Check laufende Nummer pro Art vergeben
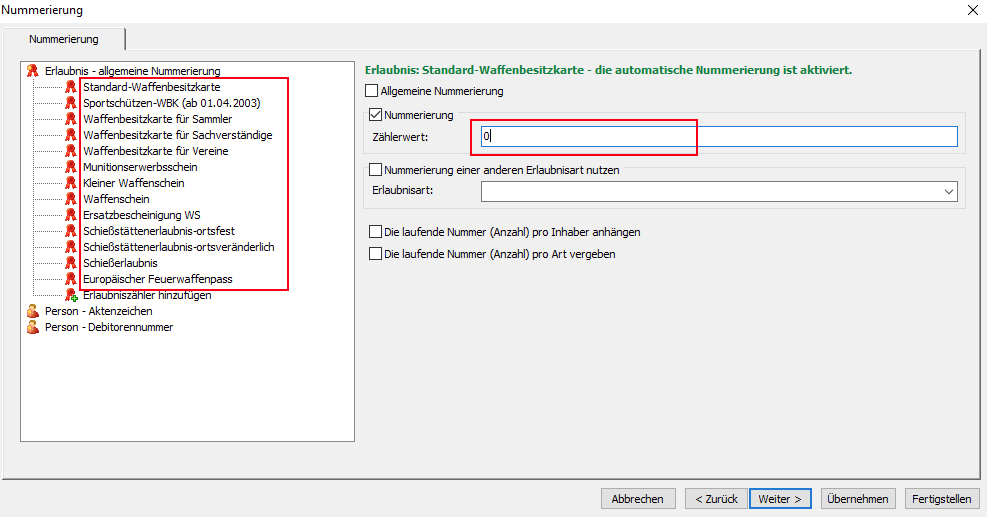987x517 pixels. pos(376,254)
